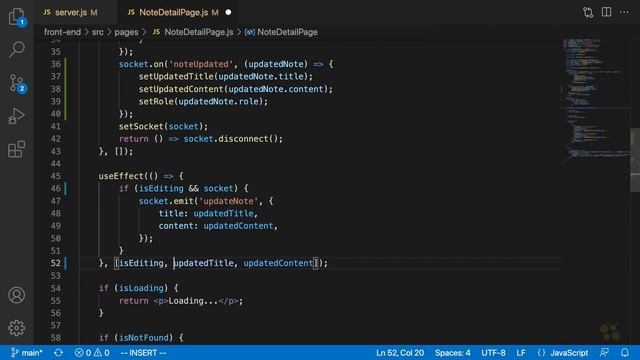
Task: Click Spaces: 4 indentation setting
Action: click(x=452, y=353)
